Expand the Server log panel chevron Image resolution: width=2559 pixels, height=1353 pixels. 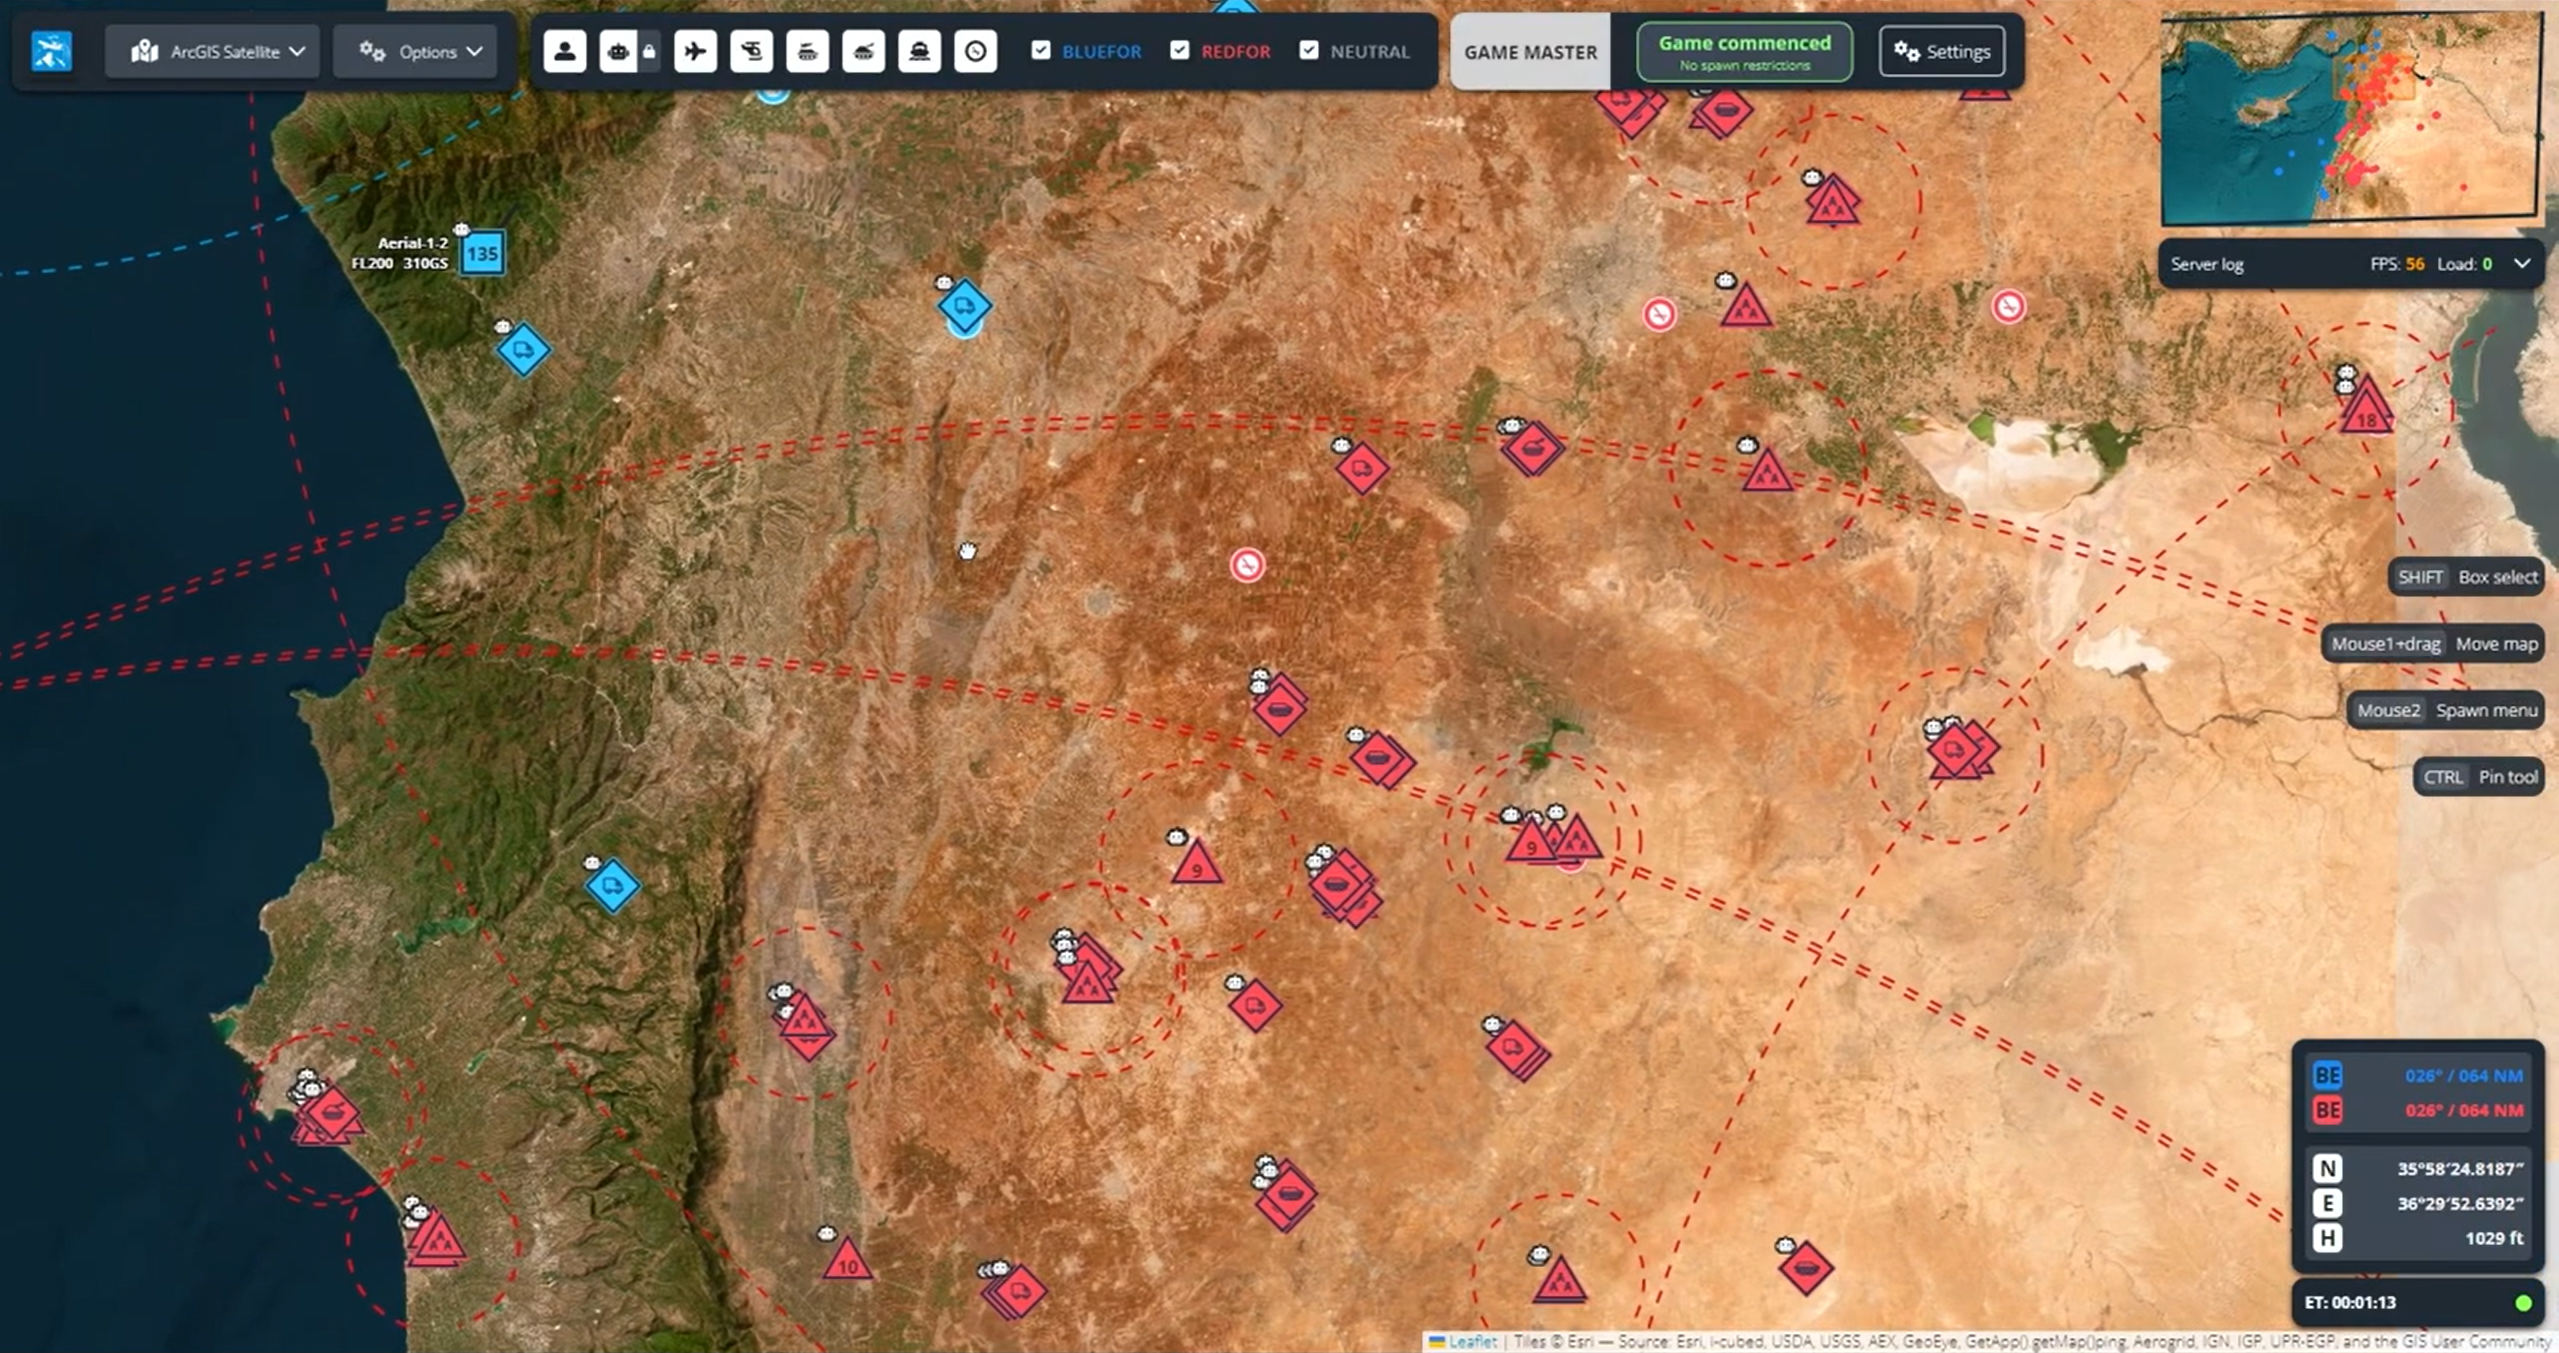(2522, 264)
